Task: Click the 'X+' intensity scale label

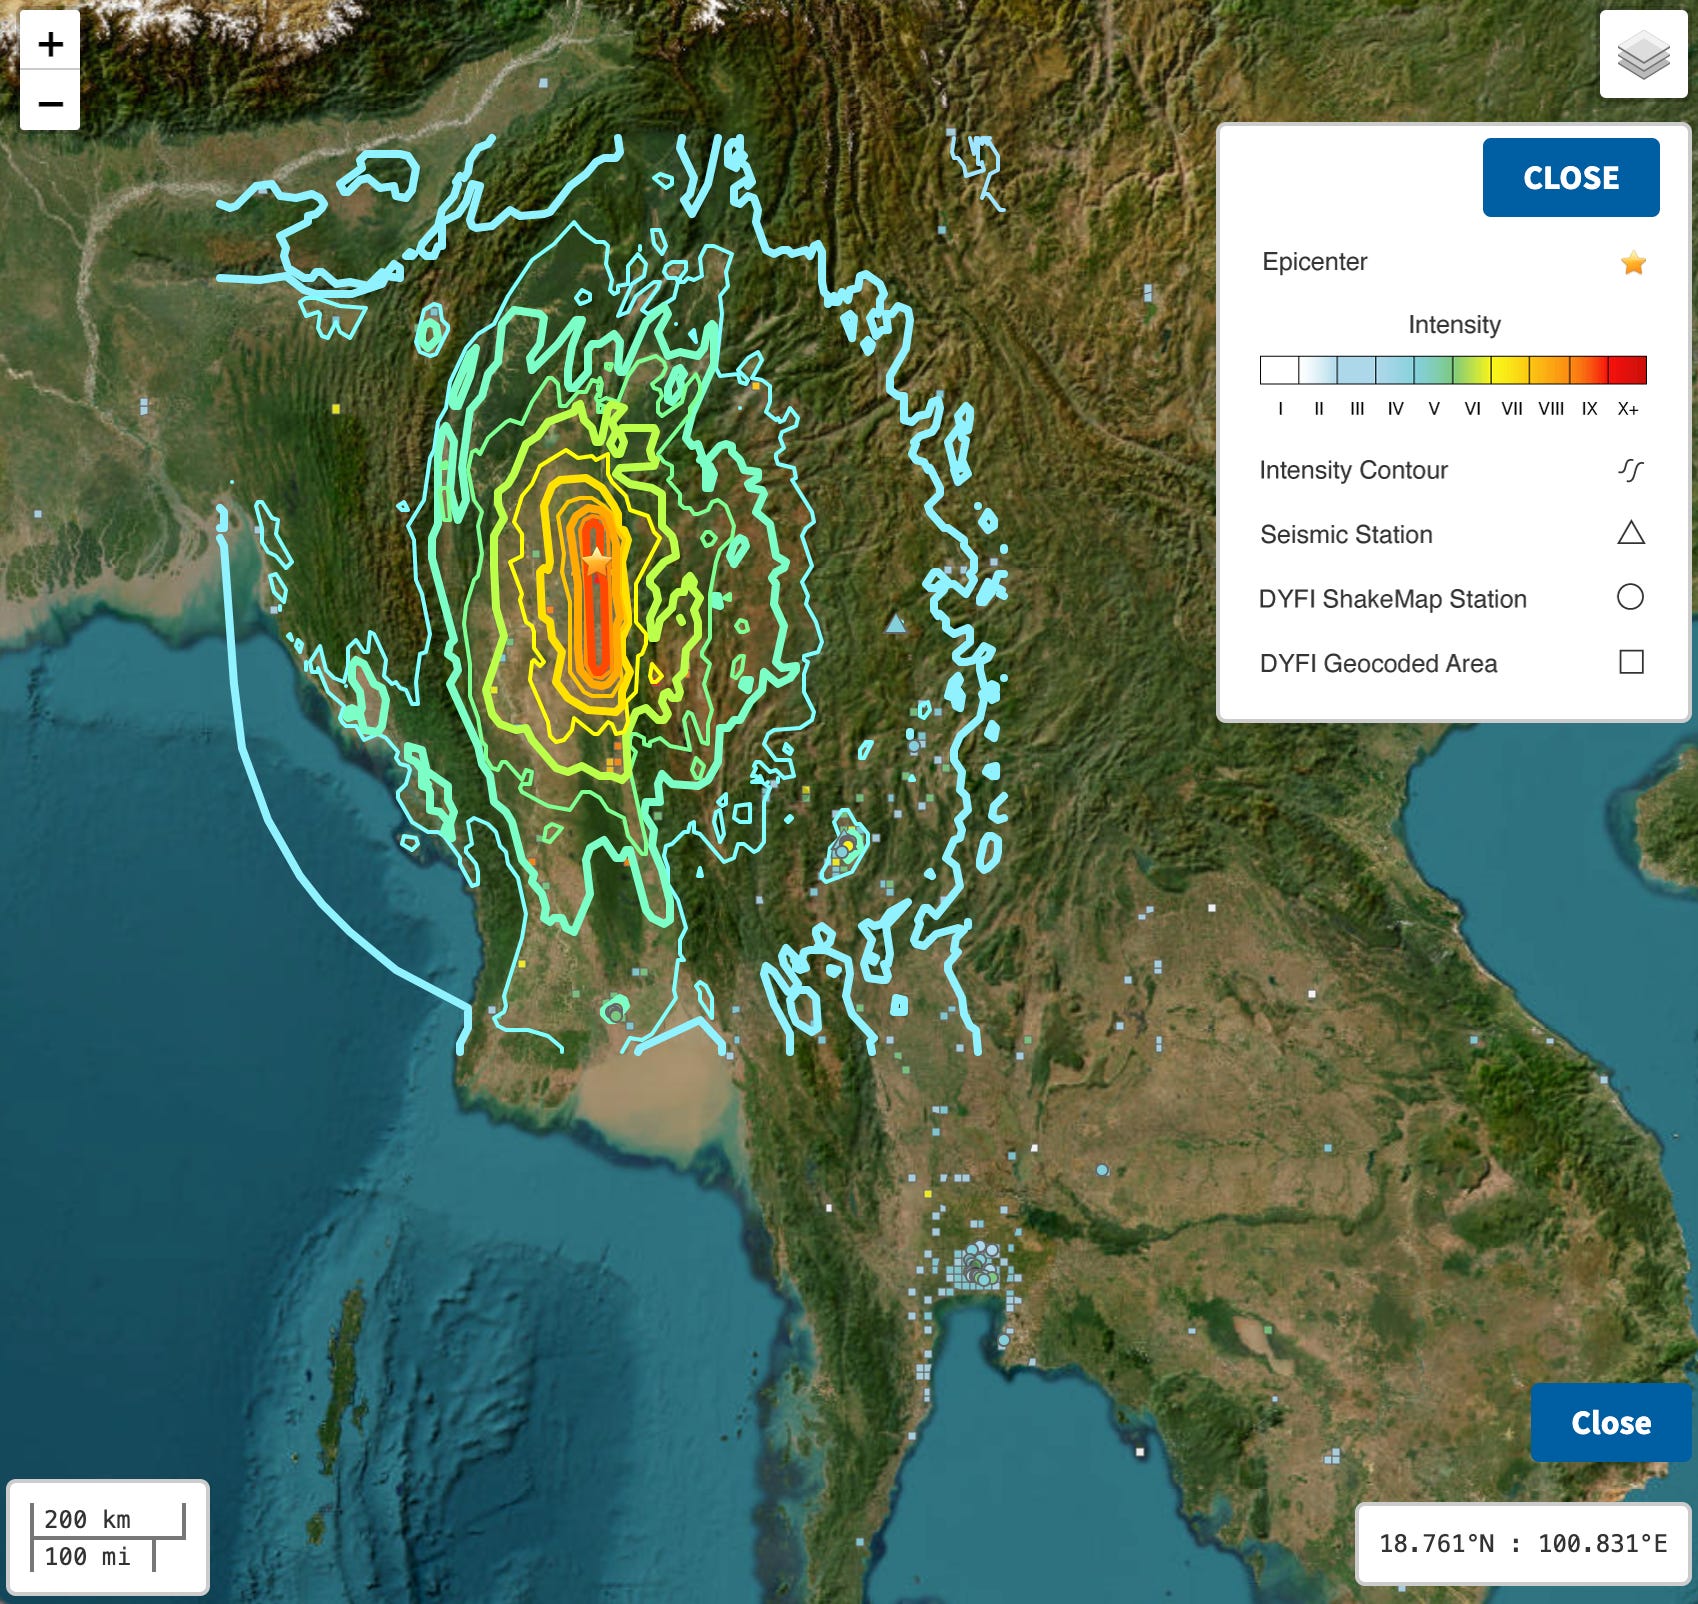Action: click(1628, 409)
